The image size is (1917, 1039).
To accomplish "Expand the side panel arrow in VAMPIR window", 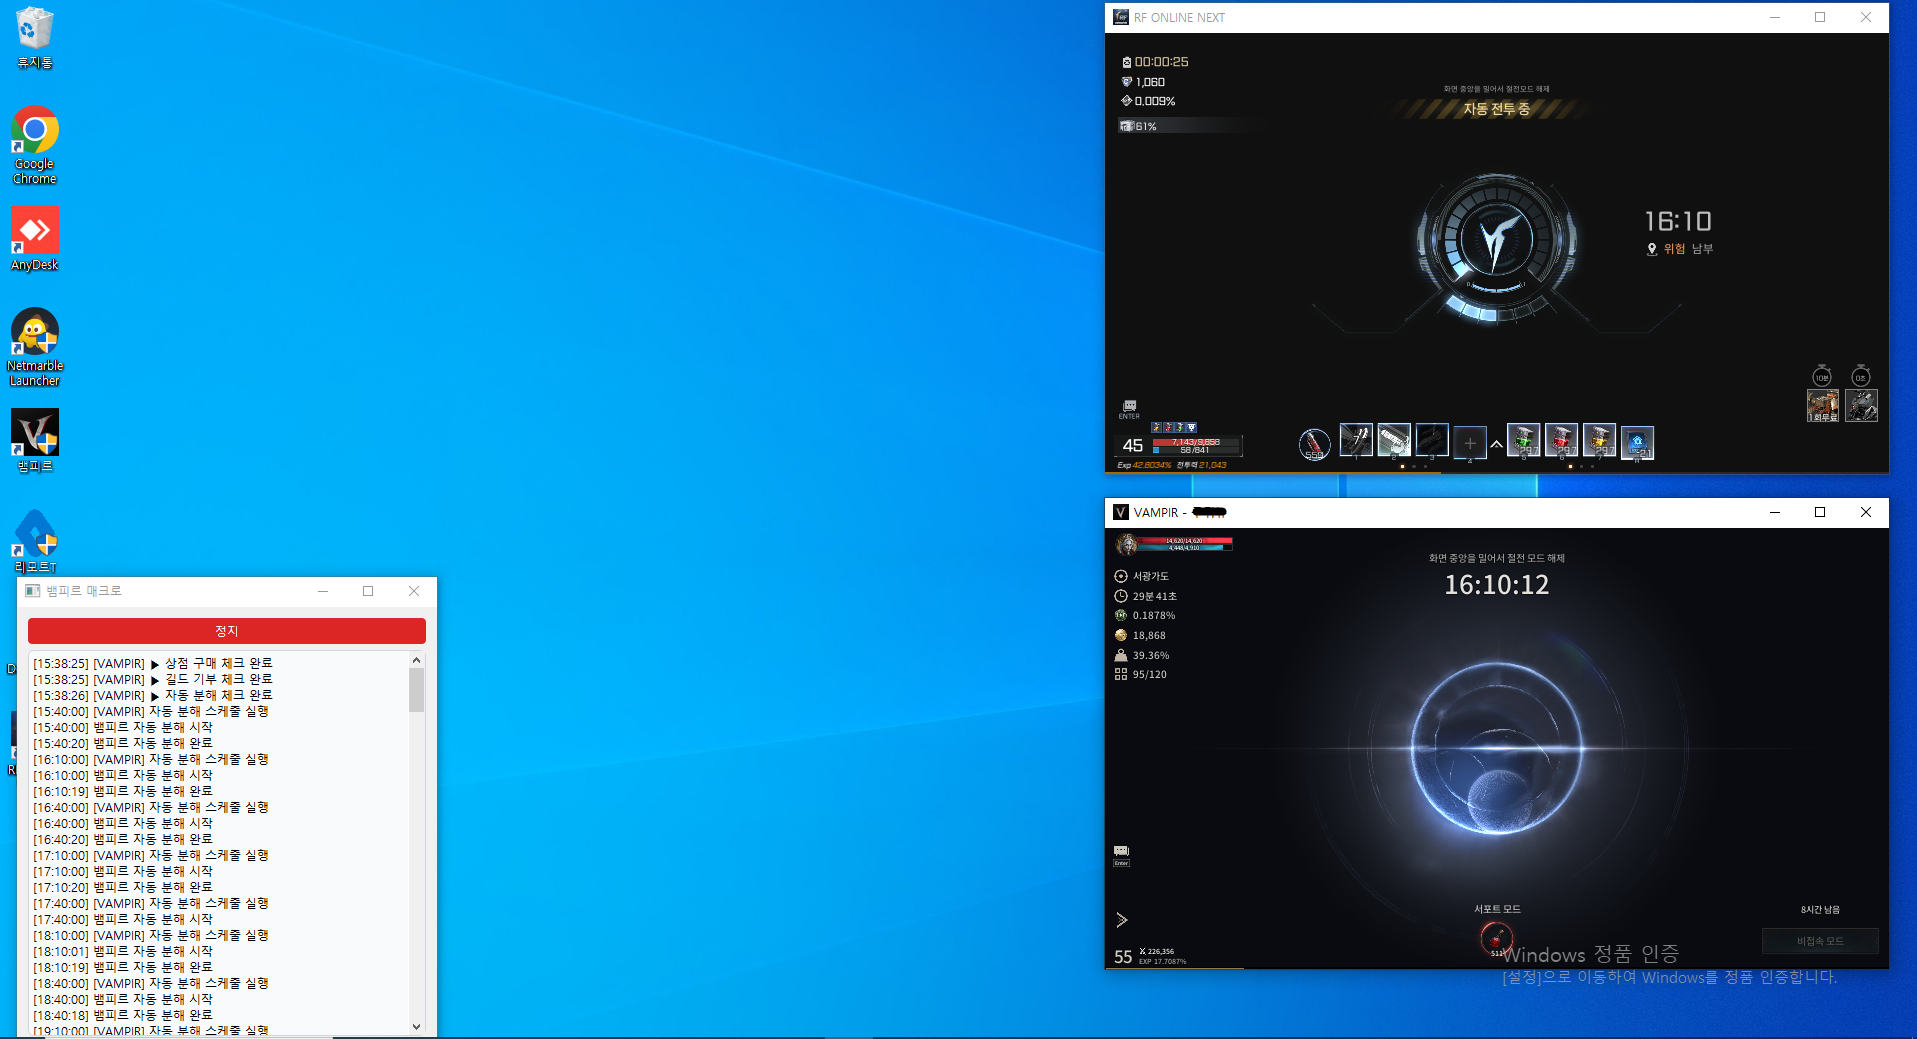I will 1121,918.
